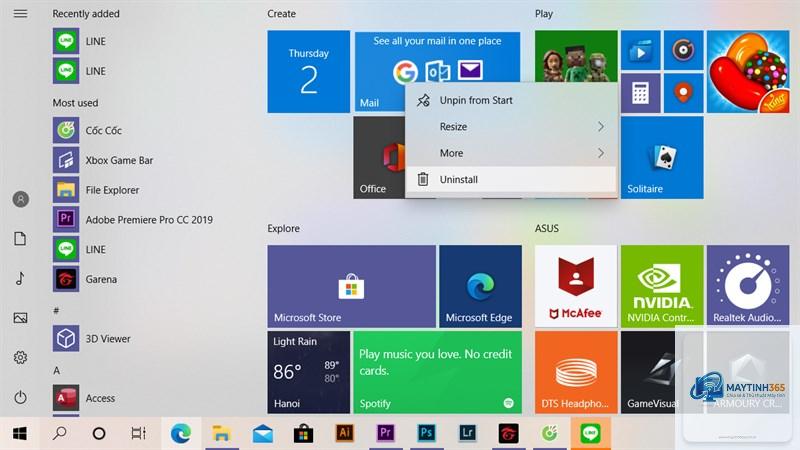Open File Explorer from Most used list
This screenshot has width=800, height=450.
click(133, 190)
